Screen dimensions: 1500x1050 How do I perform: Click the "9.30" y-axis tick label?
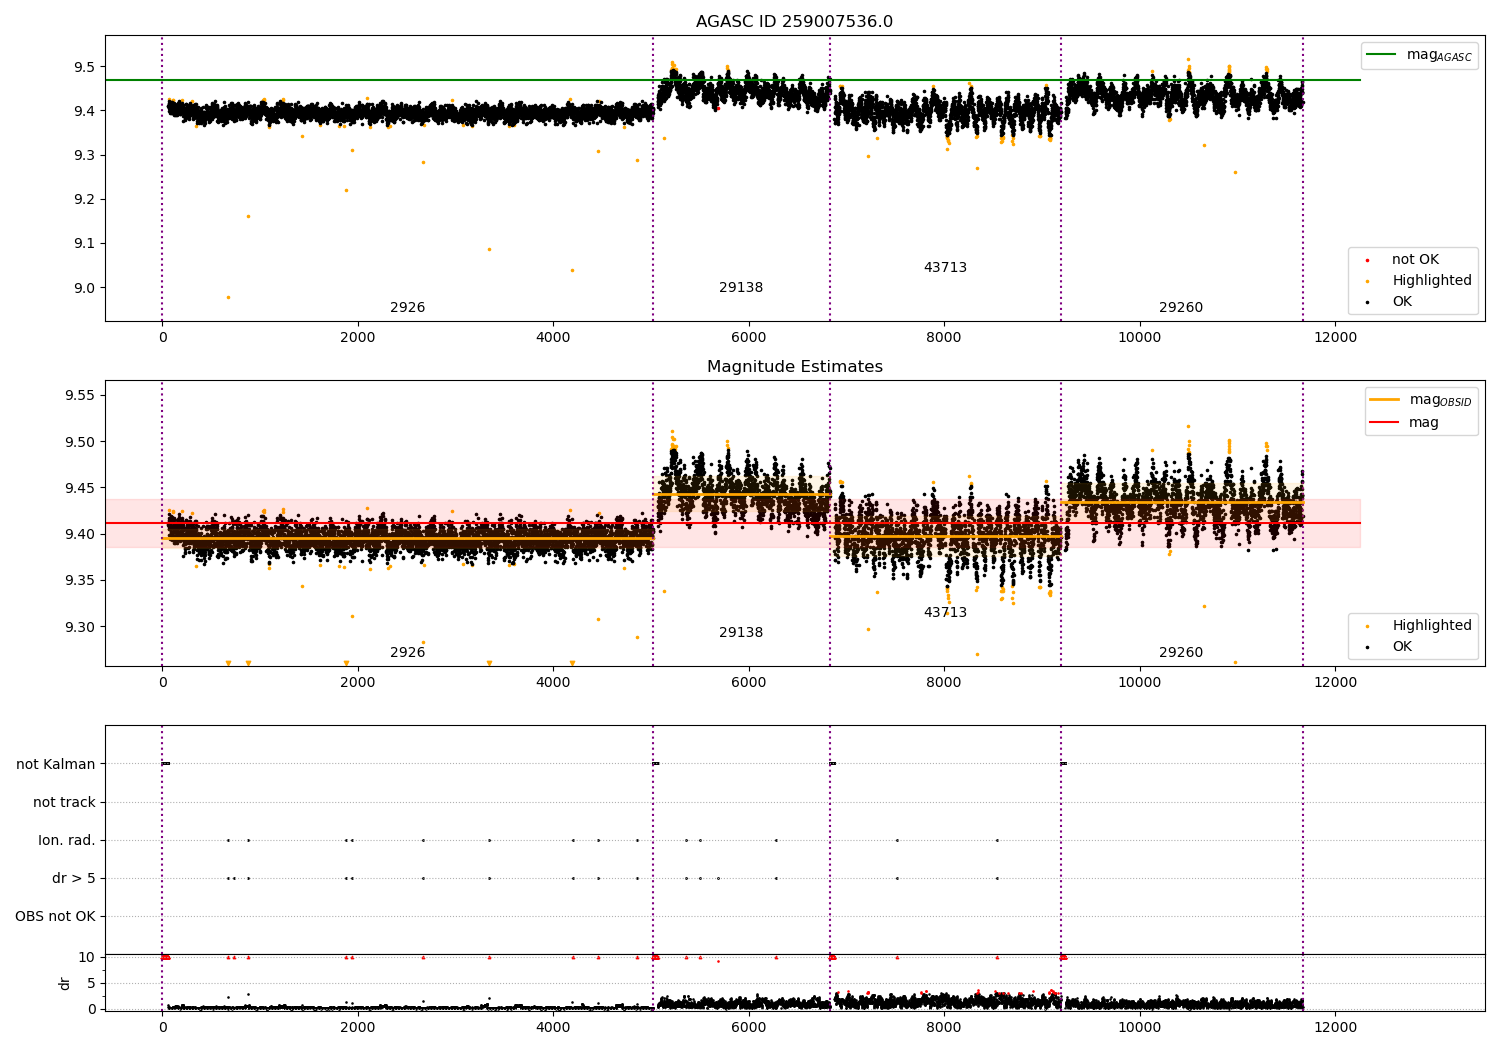79,627
